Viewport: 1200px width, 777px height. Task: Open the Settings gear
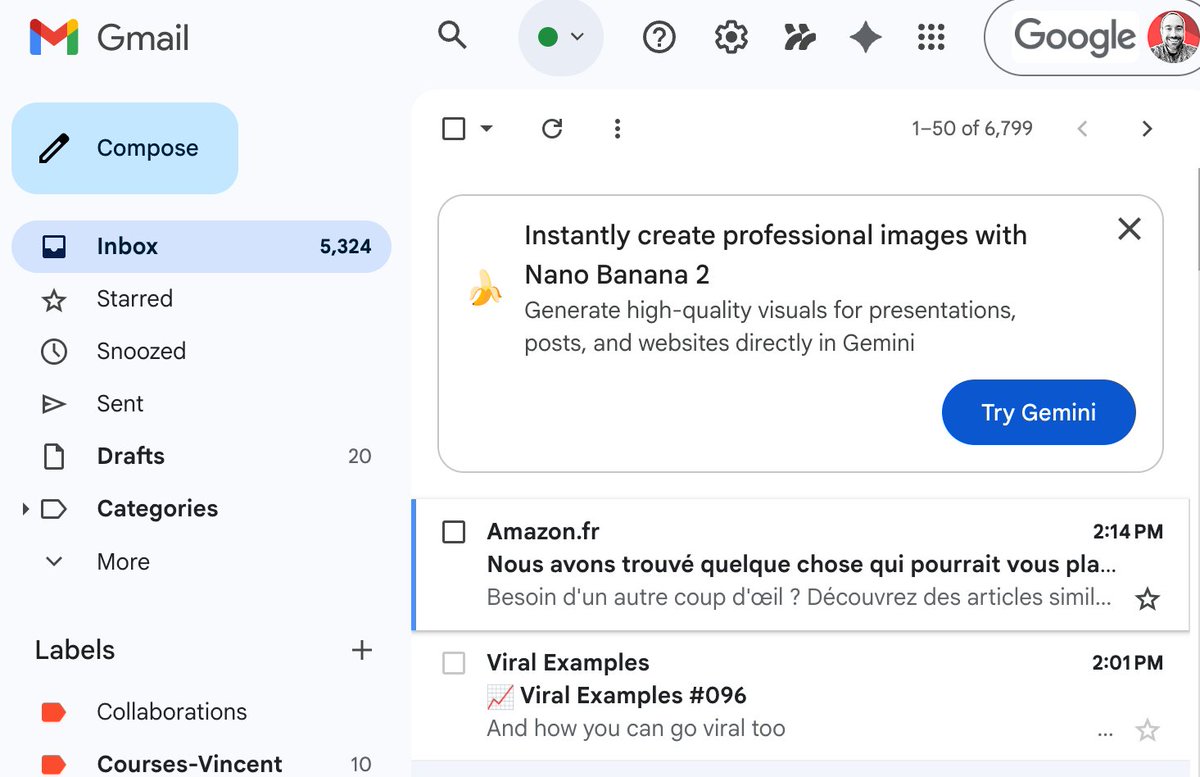coord(732,38)
